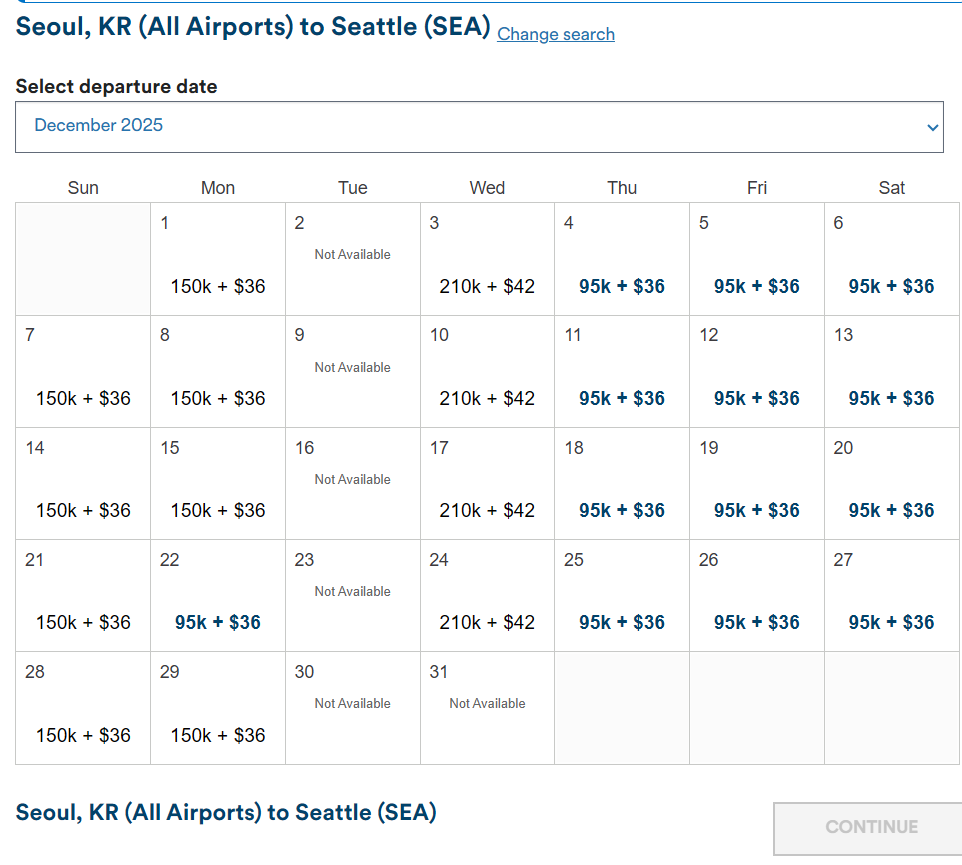962x865 pixels.
Task: Select December 29 at 150k + $36
Action: click(x=218, y=708)
